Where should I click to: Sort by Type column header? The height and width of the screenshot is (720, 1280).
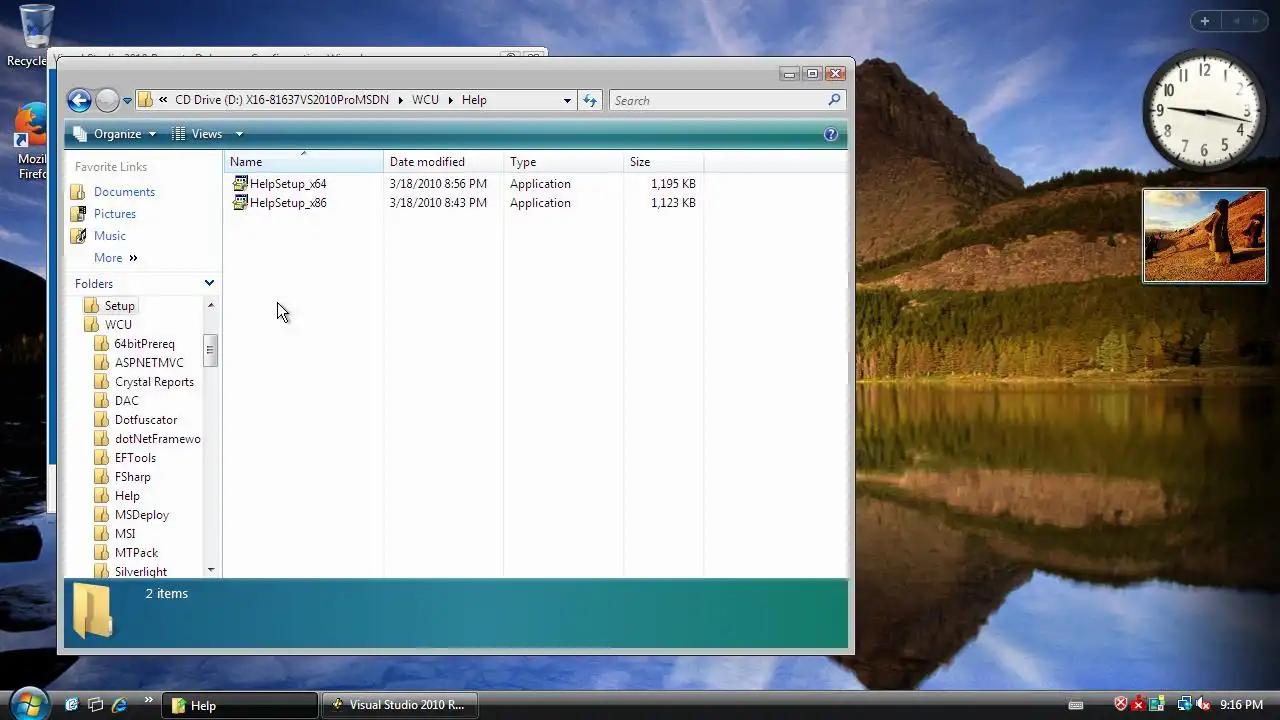pyautogui.click(x=563, y=162)
